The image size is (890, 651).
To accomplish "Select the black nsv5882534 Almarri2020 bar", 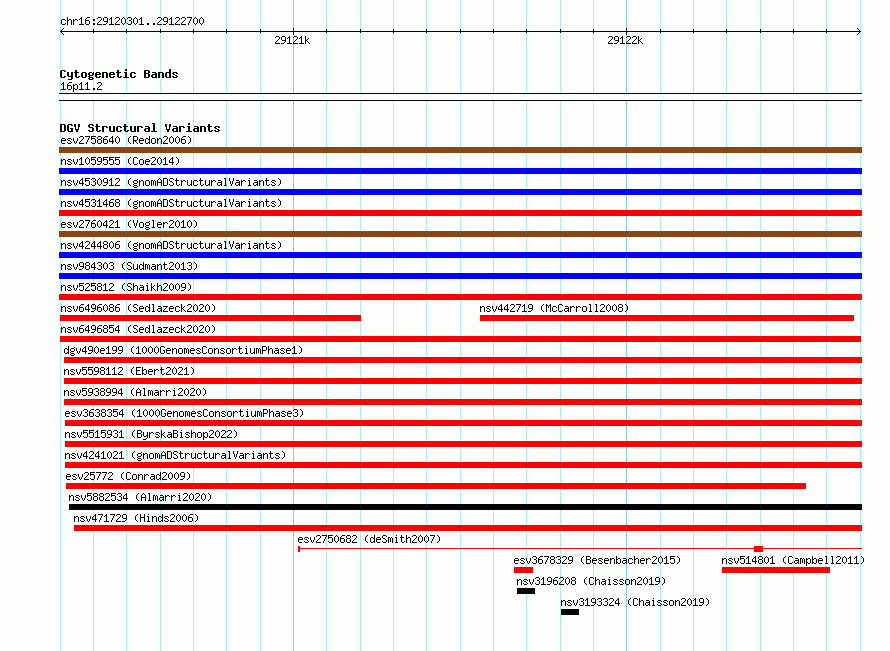I will (465, 507).
